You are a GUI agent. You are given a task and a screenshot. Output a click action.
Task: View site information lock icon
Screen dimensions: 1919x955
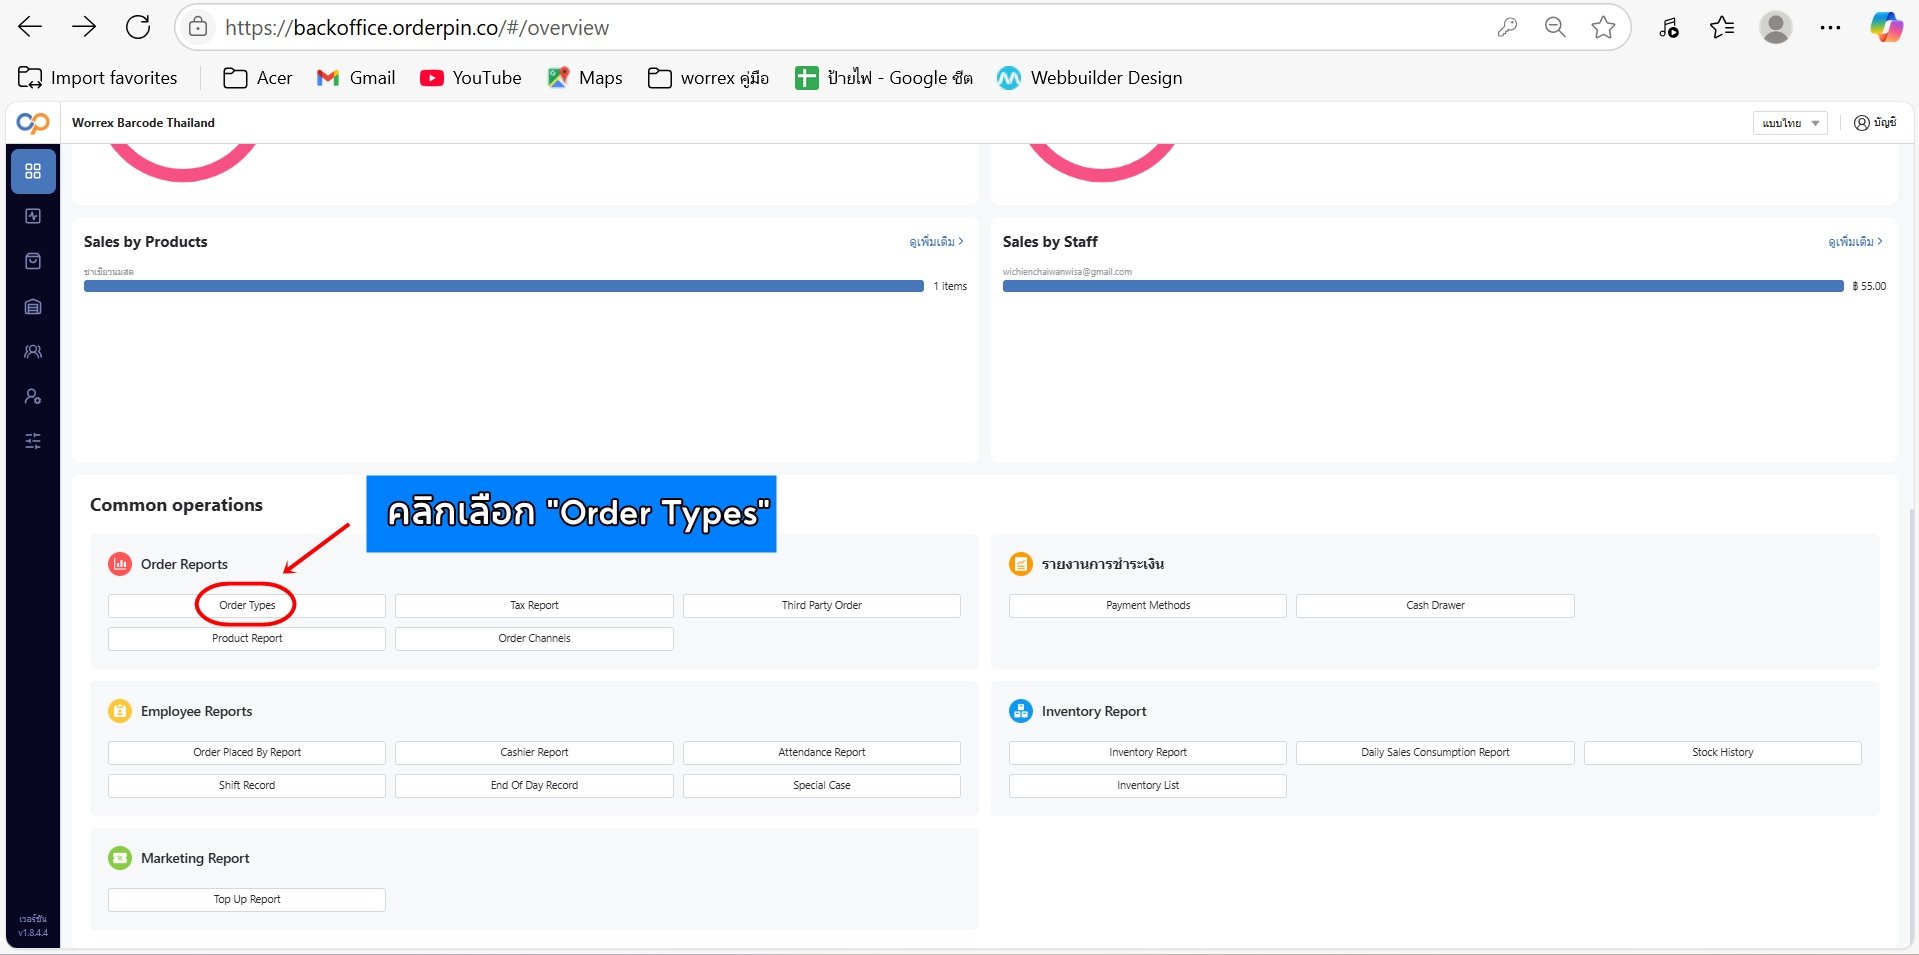click(x=199, y=27)
